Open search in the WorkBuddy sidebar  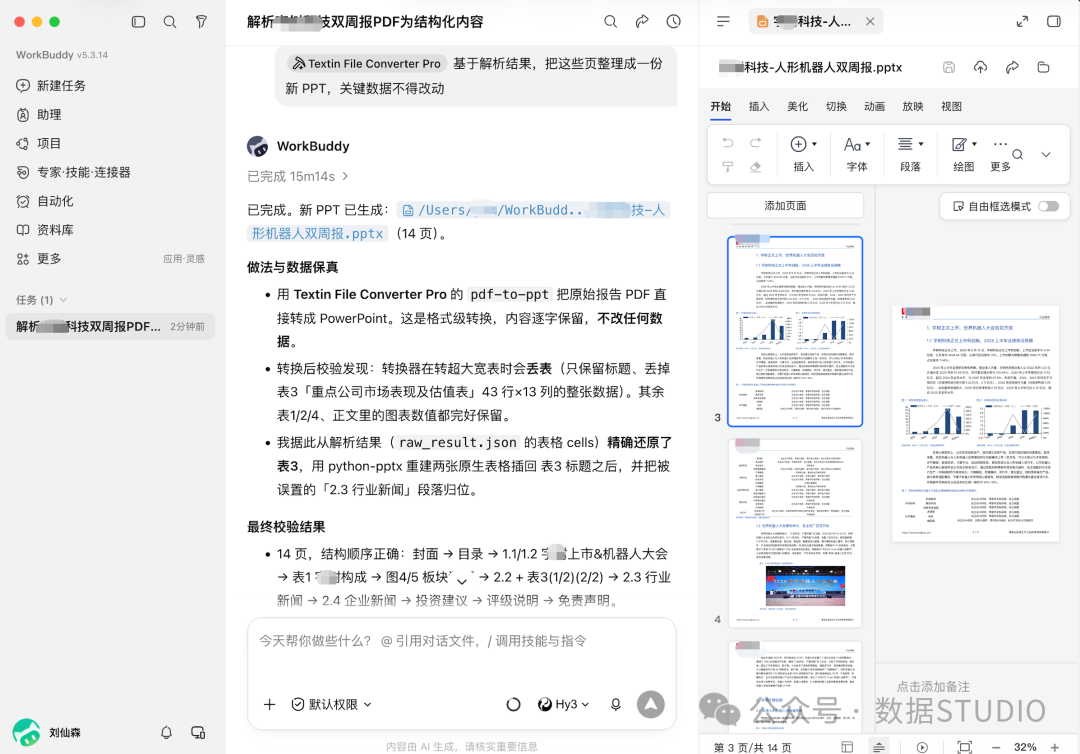169,22
